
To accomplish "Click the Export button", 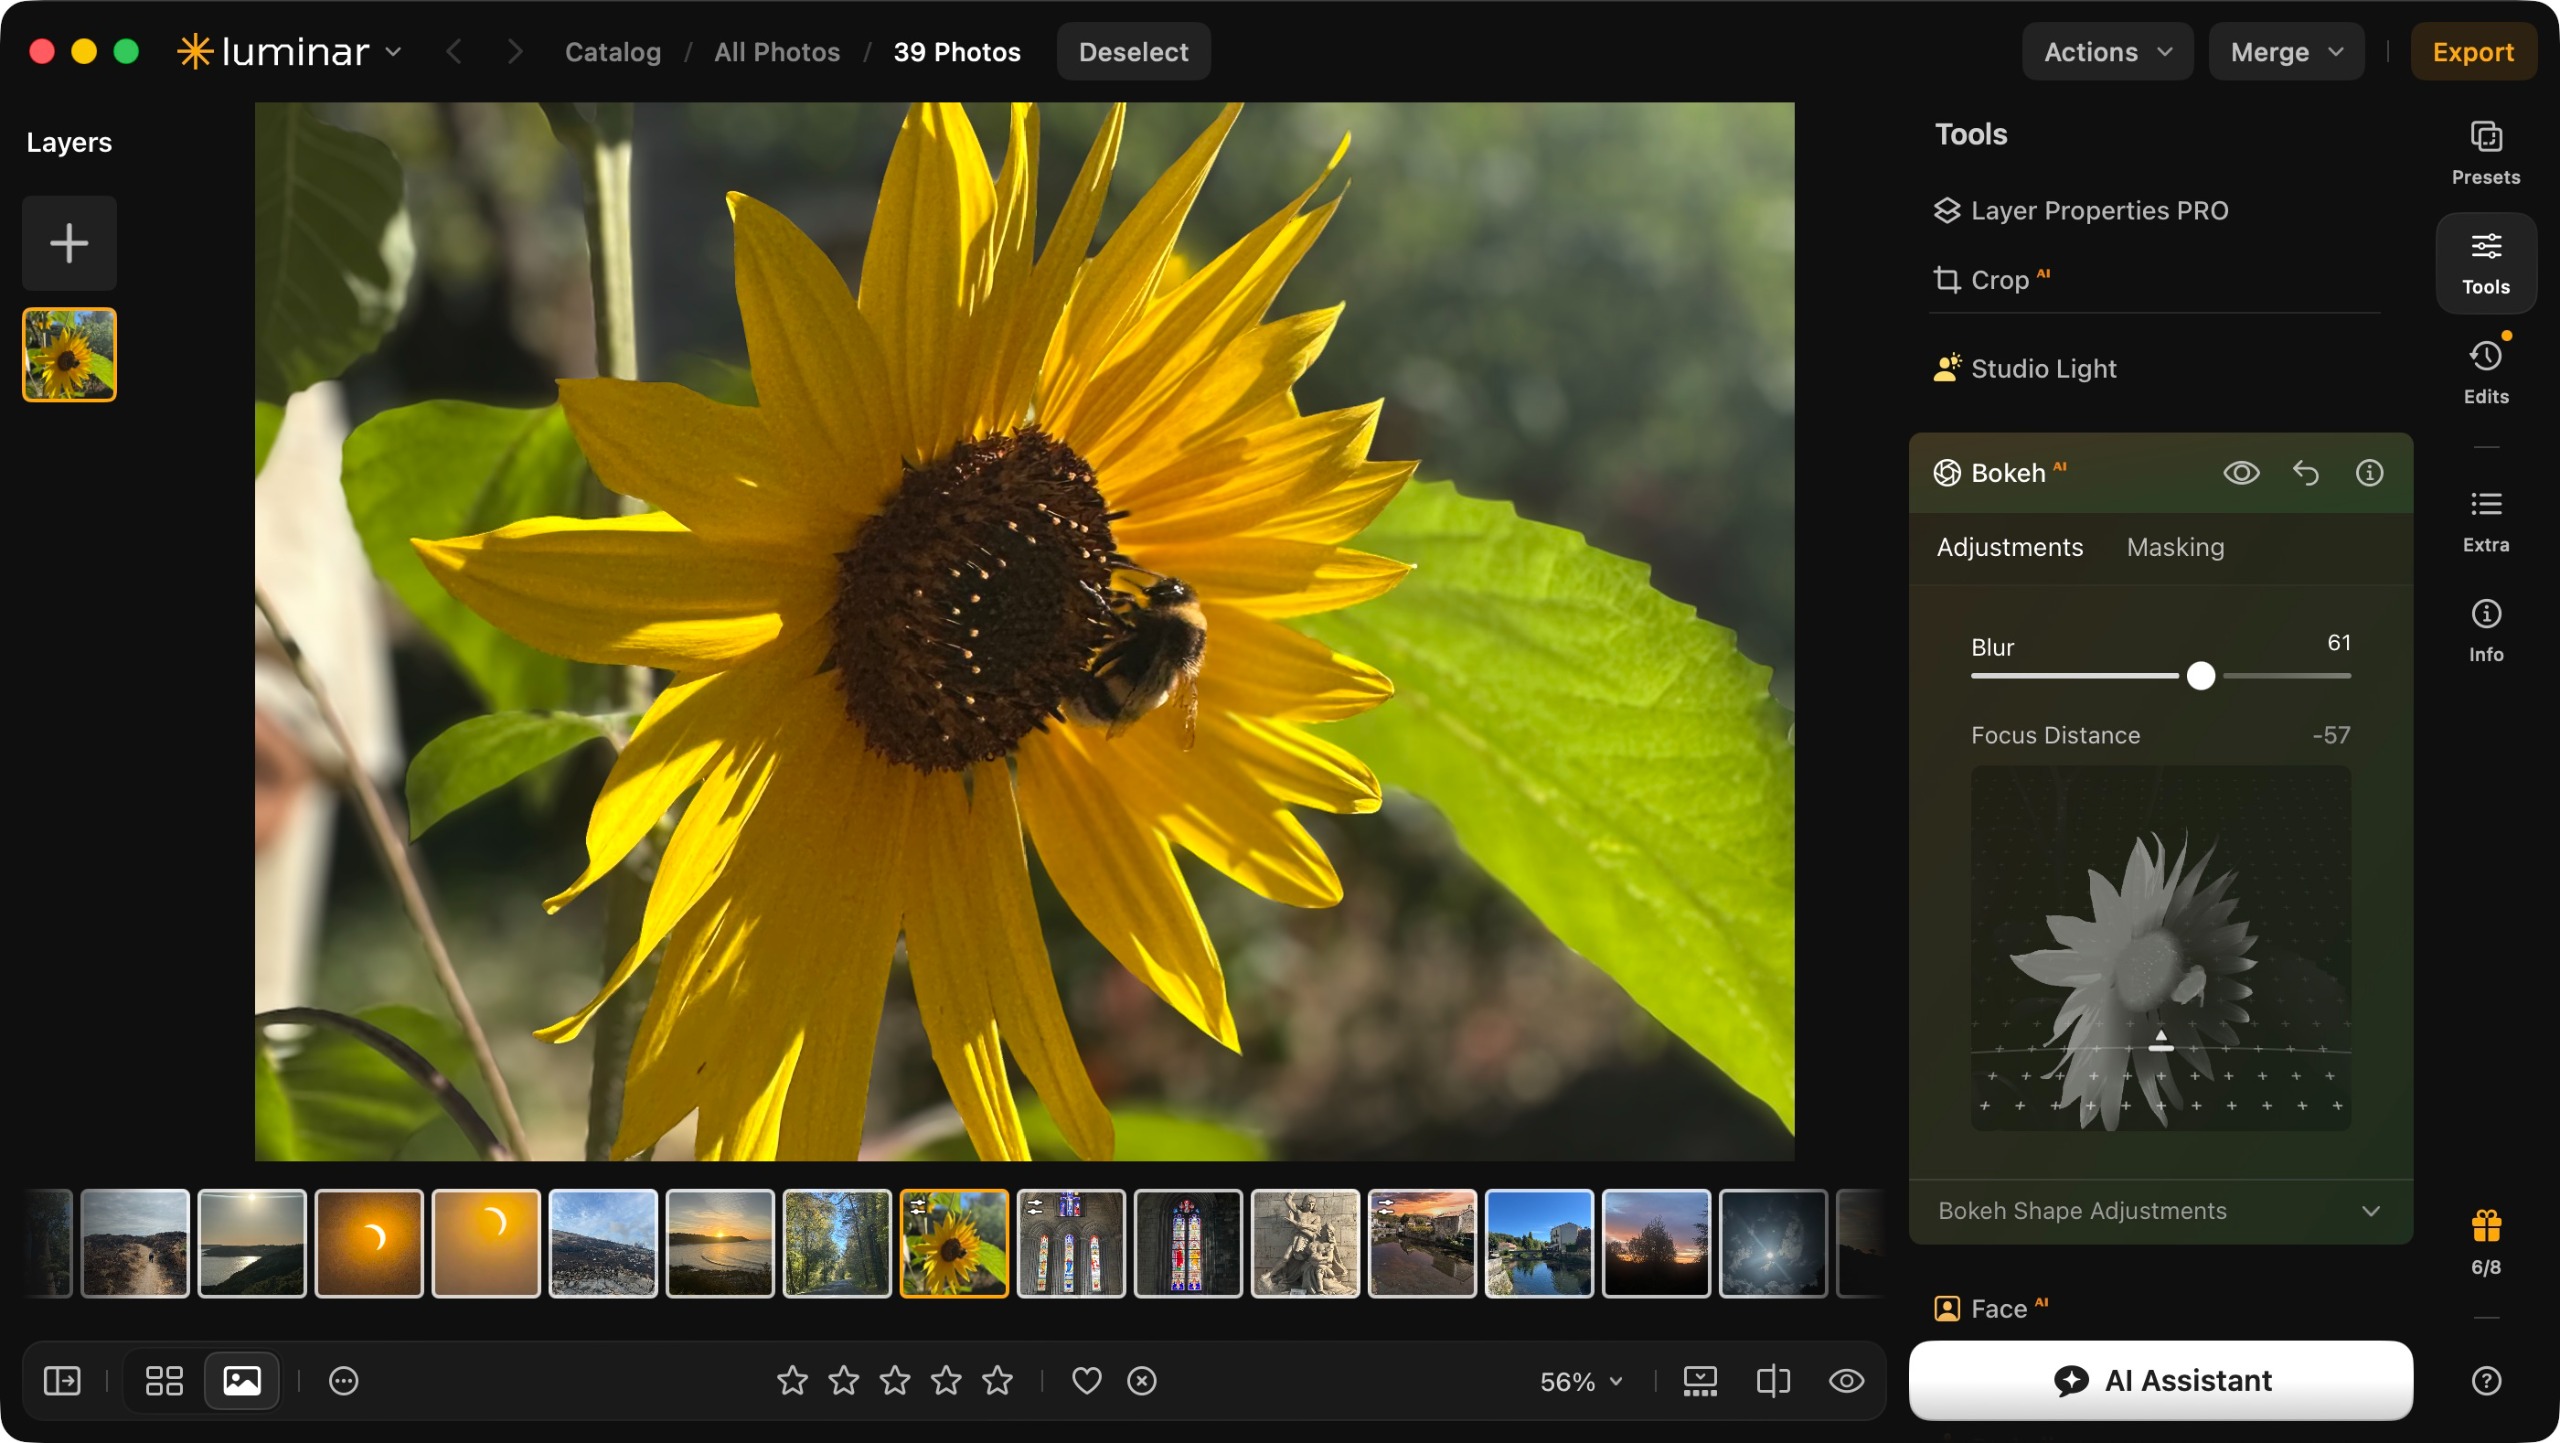I will 2473,52.
